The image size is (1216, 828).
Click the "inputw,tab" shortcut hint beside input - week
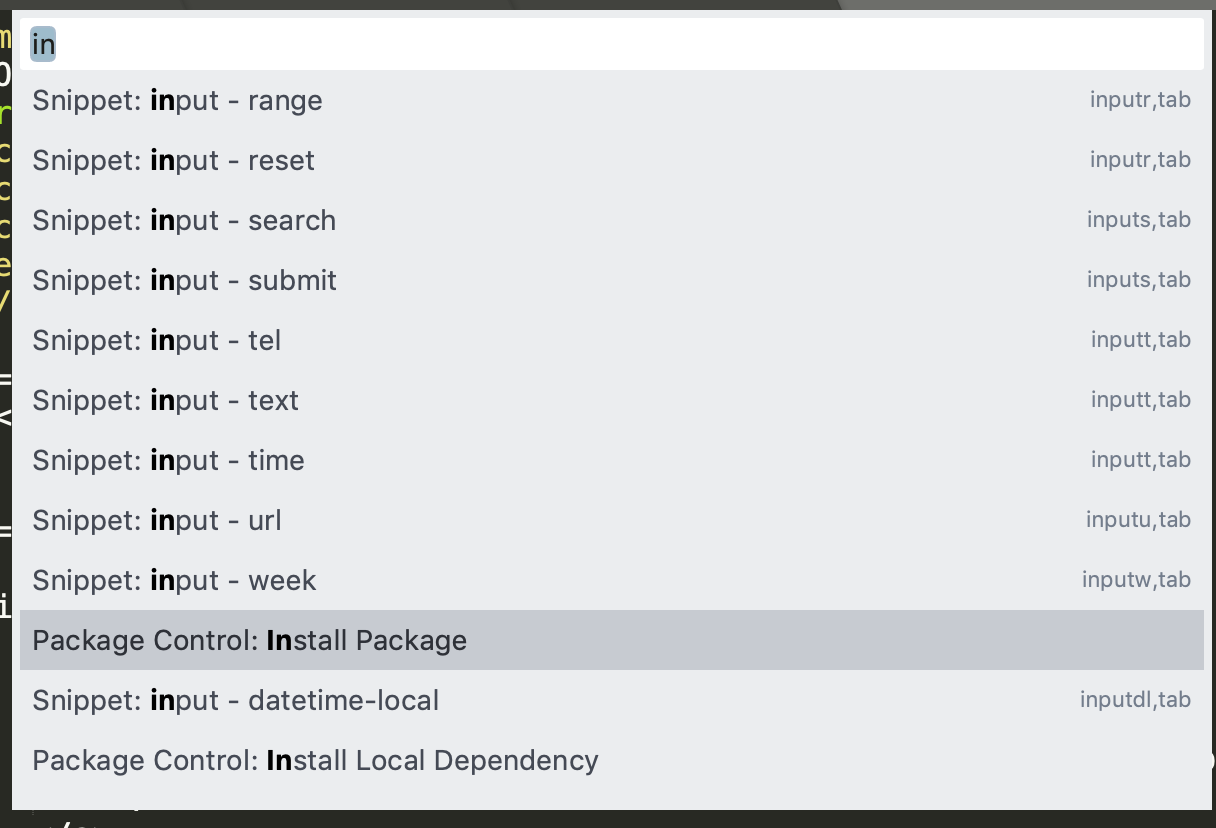tap(1137, 580)
